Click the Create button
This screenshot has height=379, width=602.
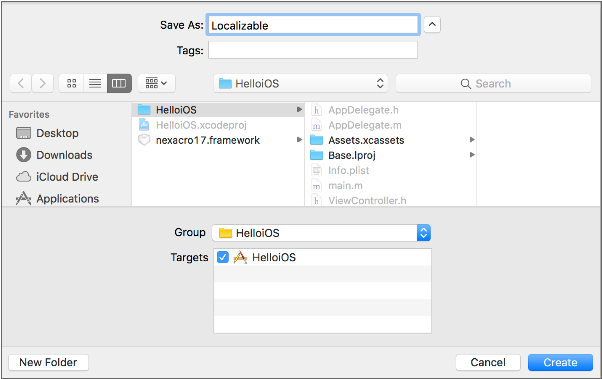click(560, 362)
